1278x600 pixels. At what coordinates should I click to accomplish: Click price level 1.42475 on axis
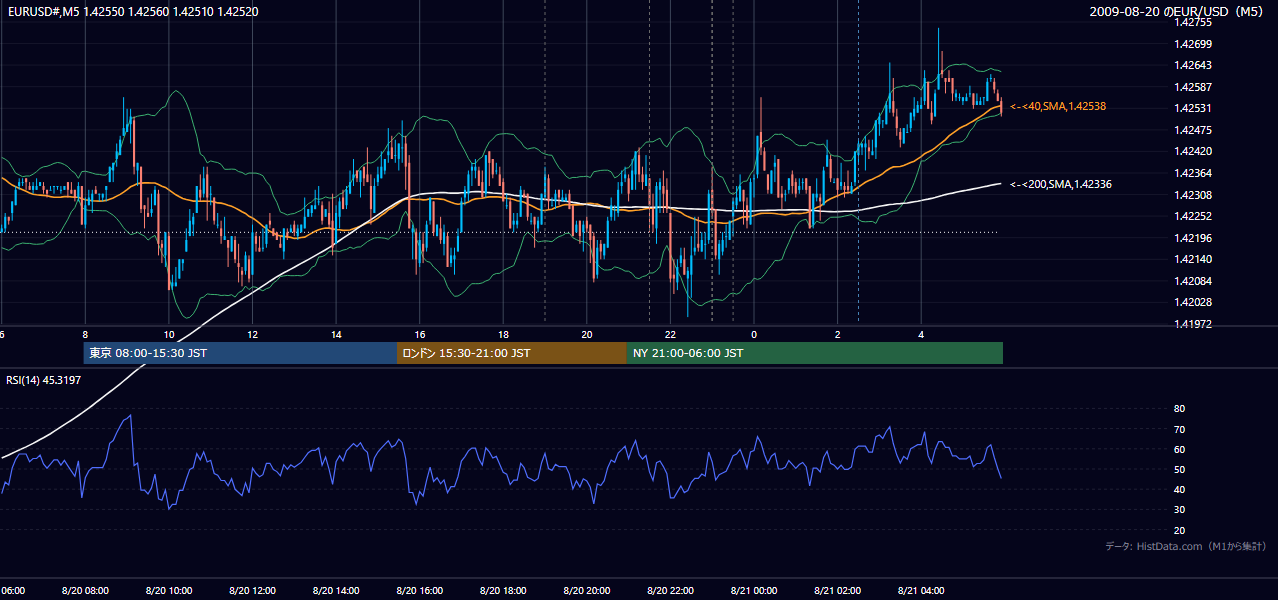1192,130
